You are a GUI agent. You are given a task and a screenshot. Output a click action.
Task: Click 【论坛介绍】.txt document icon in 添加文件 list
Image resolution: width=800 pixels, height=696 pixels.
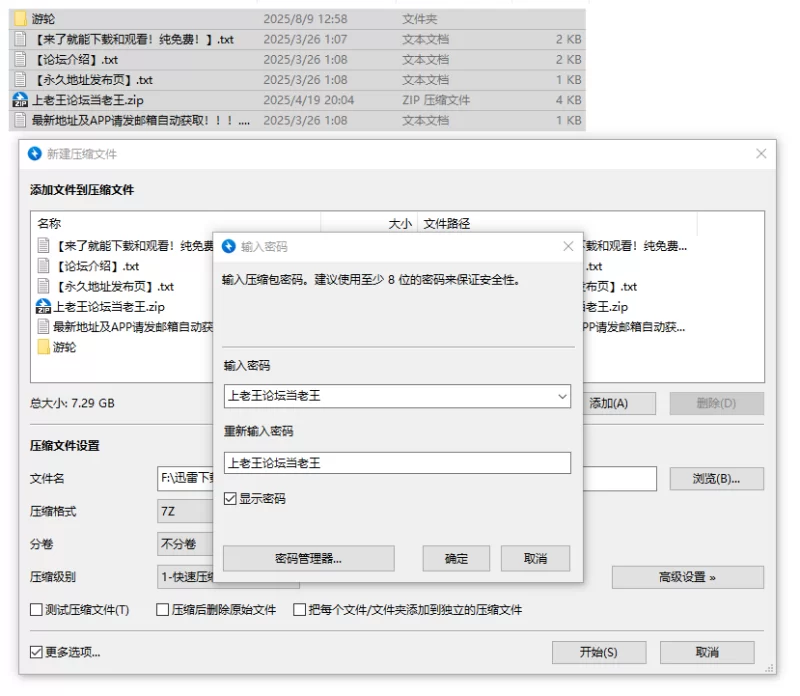tap(43, 266)
